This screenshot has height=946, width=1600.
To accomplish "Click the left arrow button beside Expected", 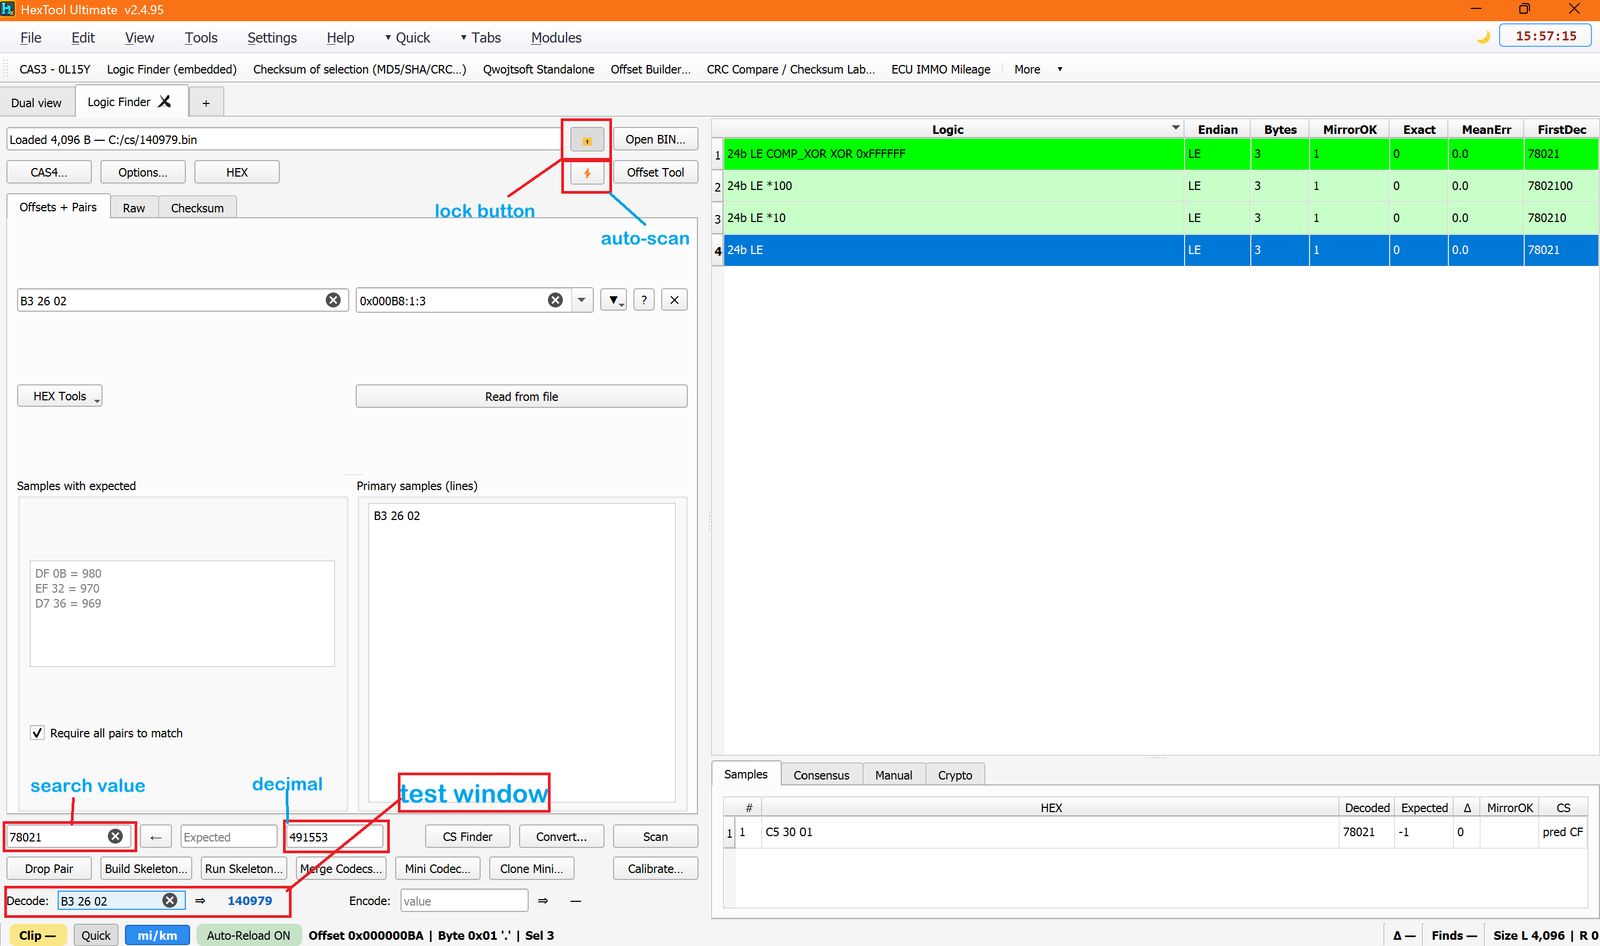I will click(x=155, y=837).
